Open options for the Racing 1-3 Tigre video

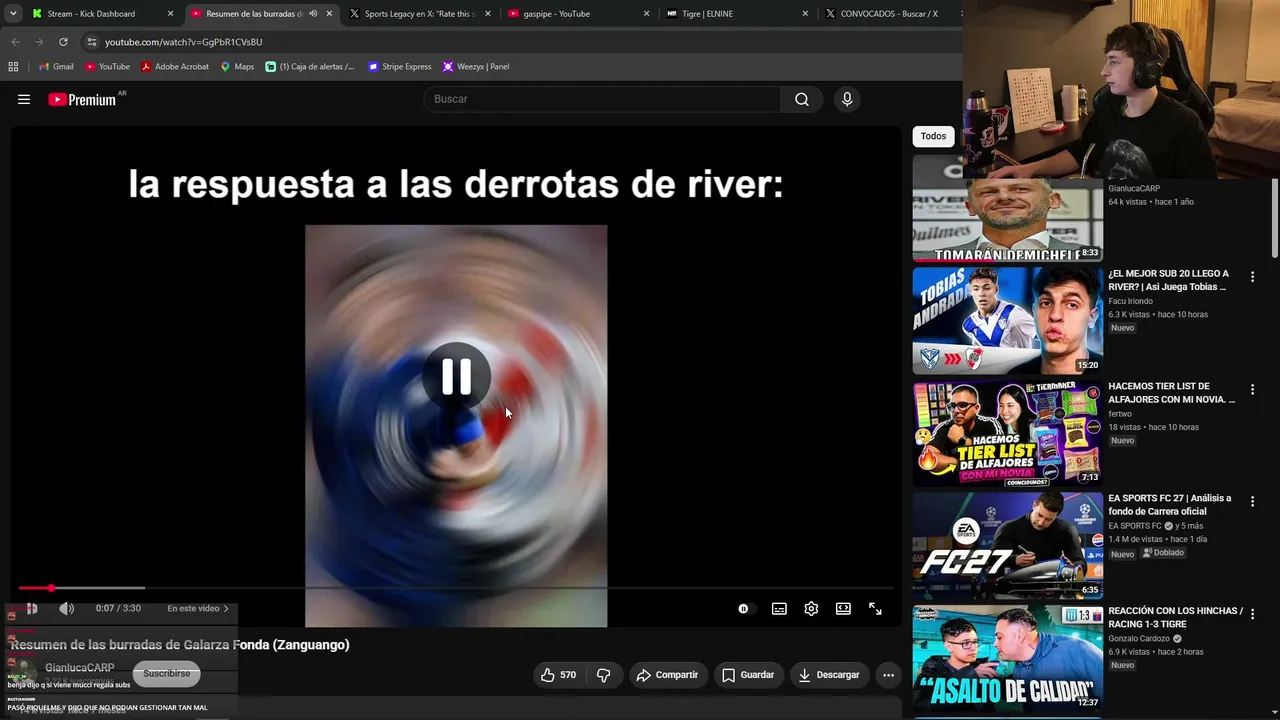pos(1252,614)
